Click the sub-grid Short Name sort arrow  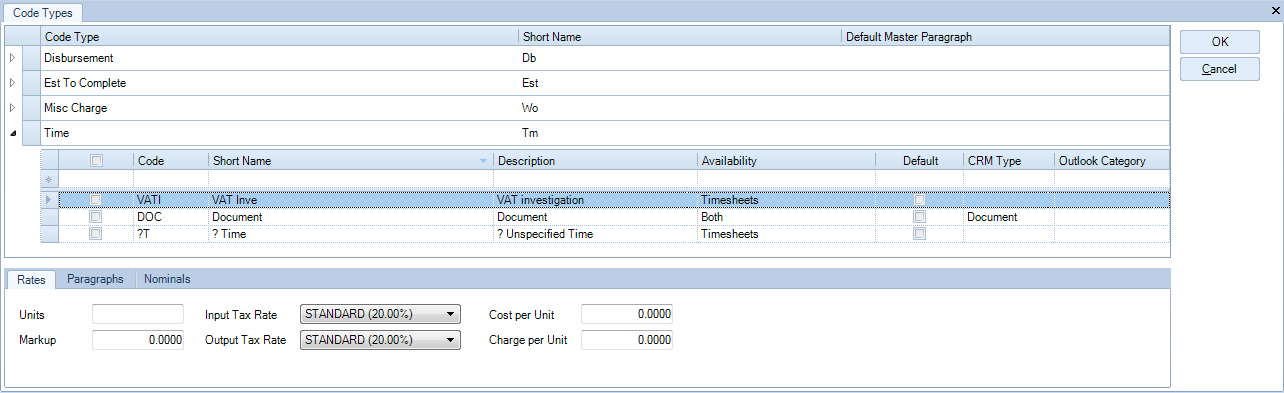click(x=484, y=161)
